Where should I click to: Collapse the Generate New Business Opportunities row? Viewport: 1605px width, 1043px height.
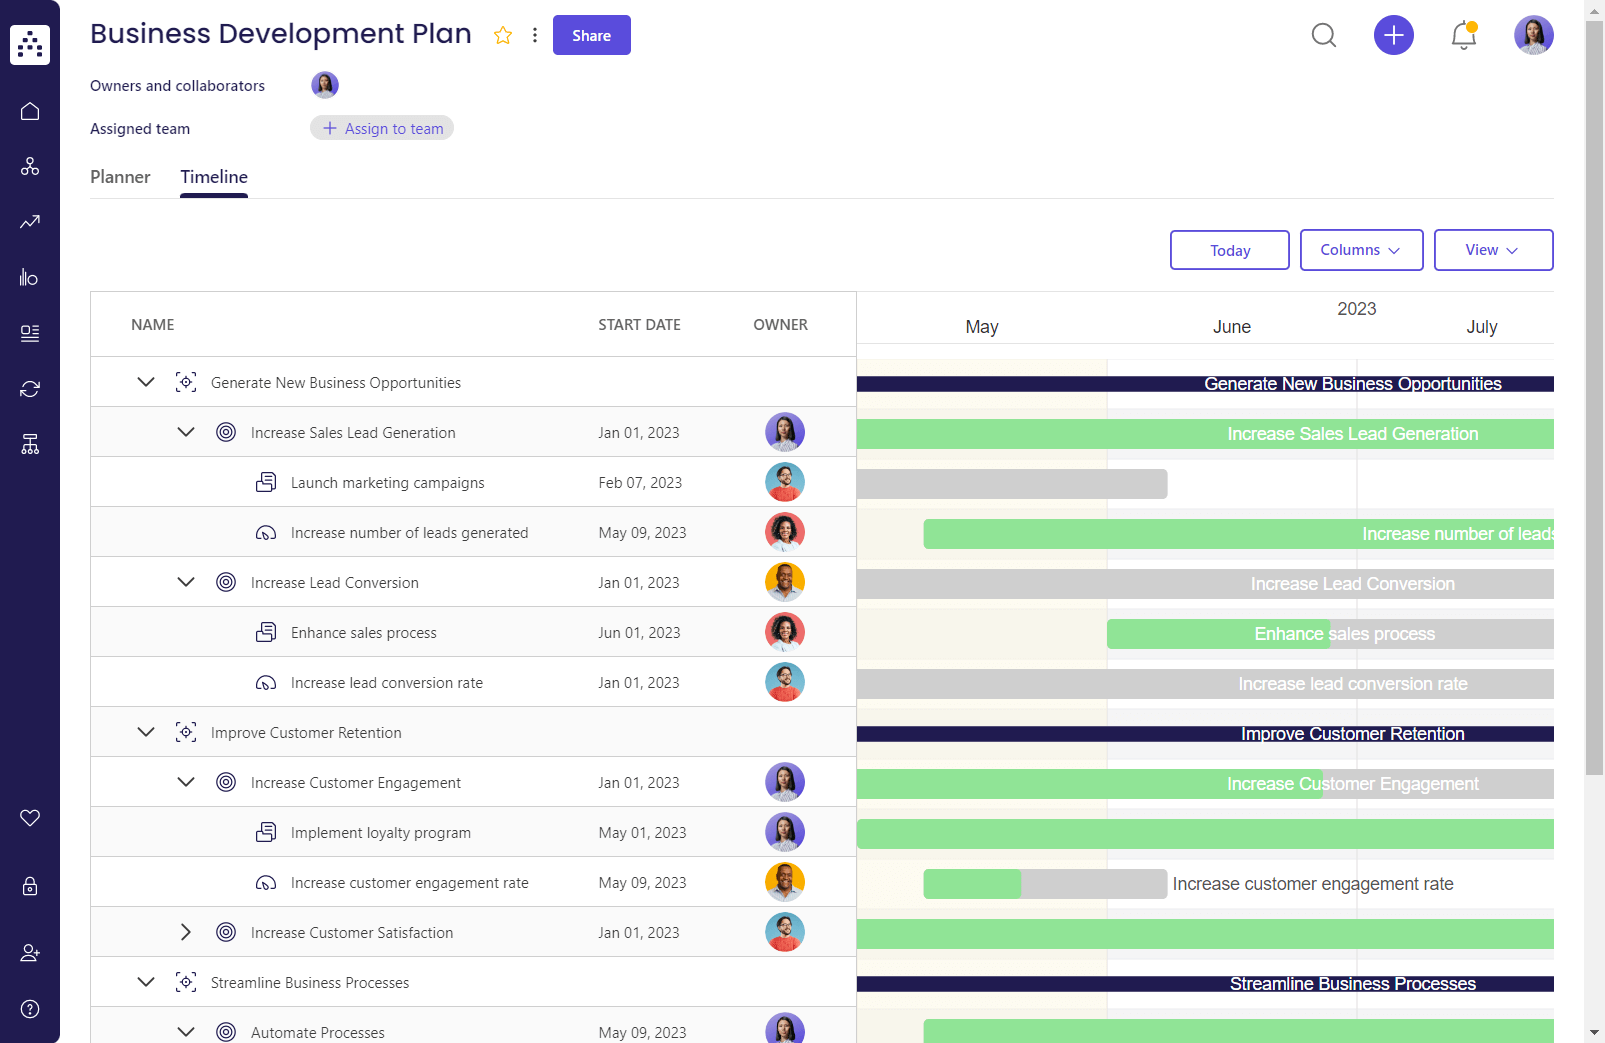pyautogui.click(x=146, y=382)
